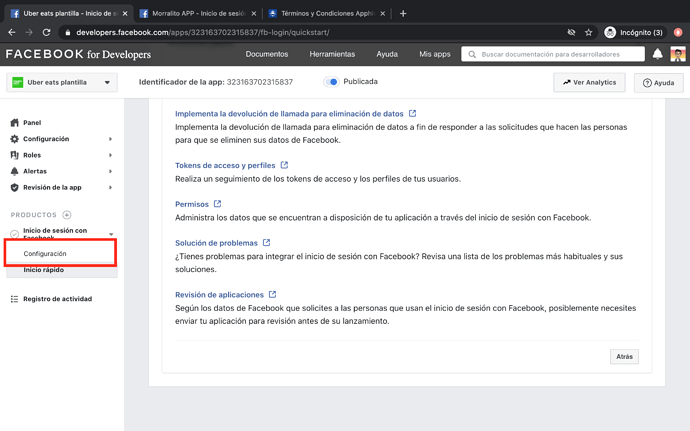Image resolution: width=690 pixels, height=431 pixels.
Task: Open Solución de problemas link
Action: (x=216, y=243)
